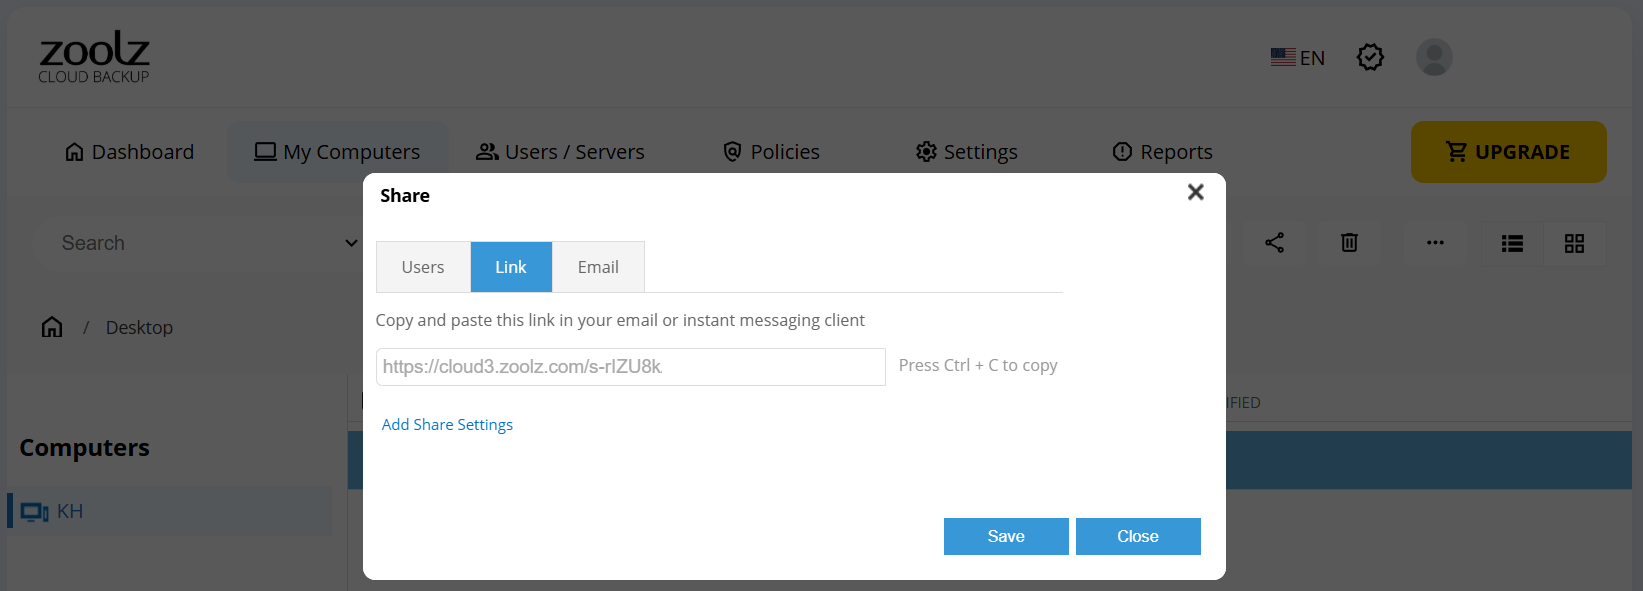Image resolution: width=1643 pixels, height=591 pixels.
Task: Open the three-dots more options menu
Action: (x=1435, y=243)
